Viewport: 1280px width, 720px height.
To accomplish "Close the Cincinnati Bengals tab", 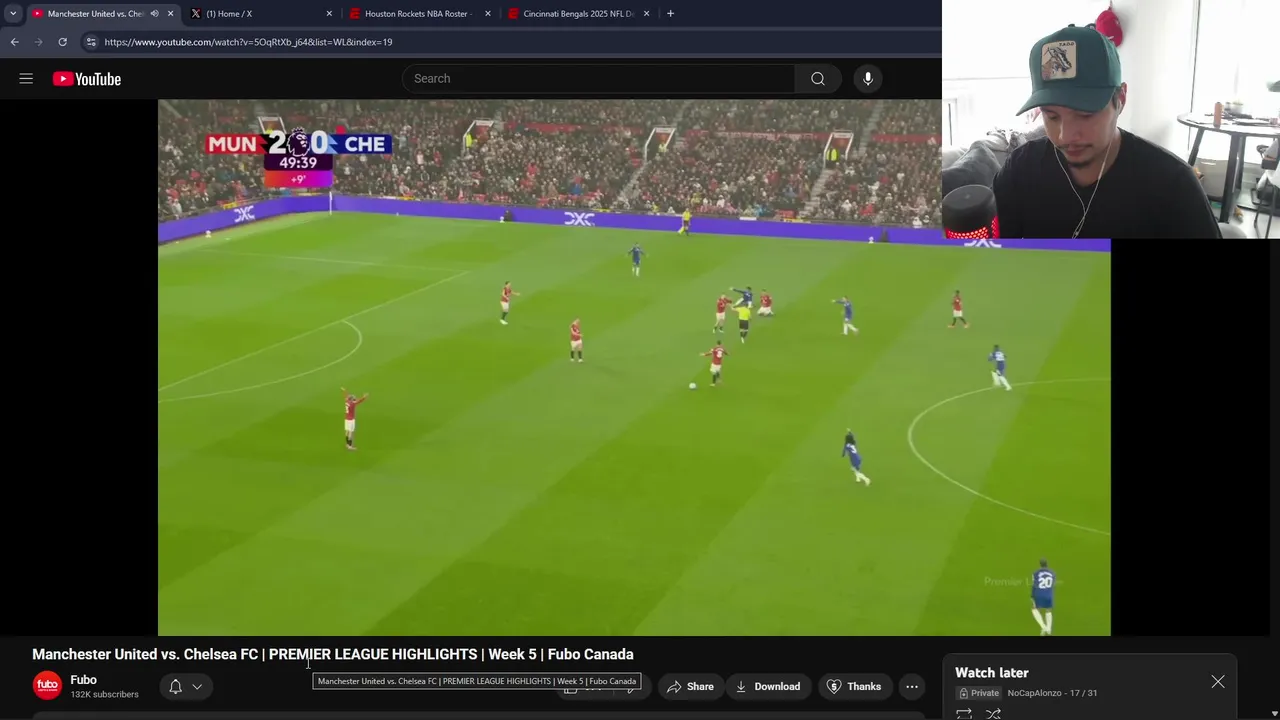I will (646, 14).
